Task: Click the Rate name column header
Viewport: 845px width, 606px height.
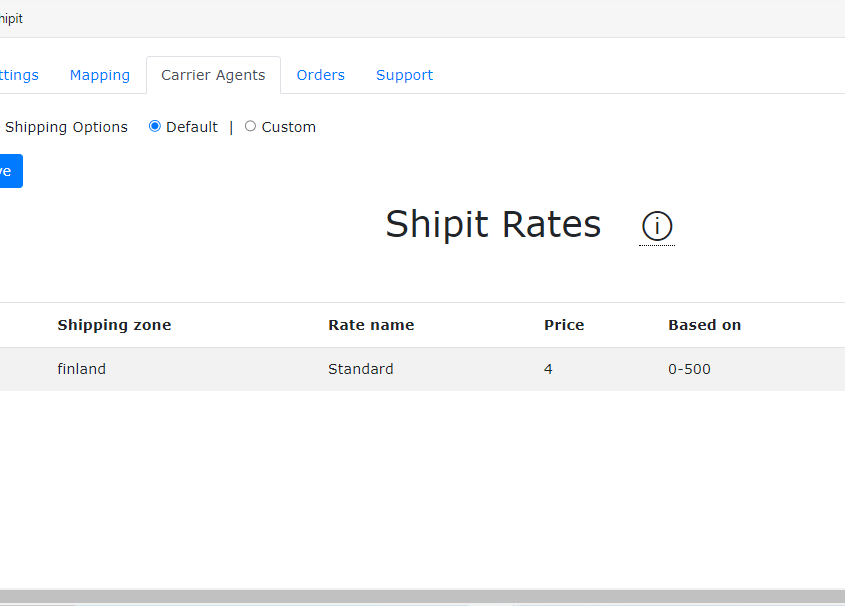Action: (371, 325)
